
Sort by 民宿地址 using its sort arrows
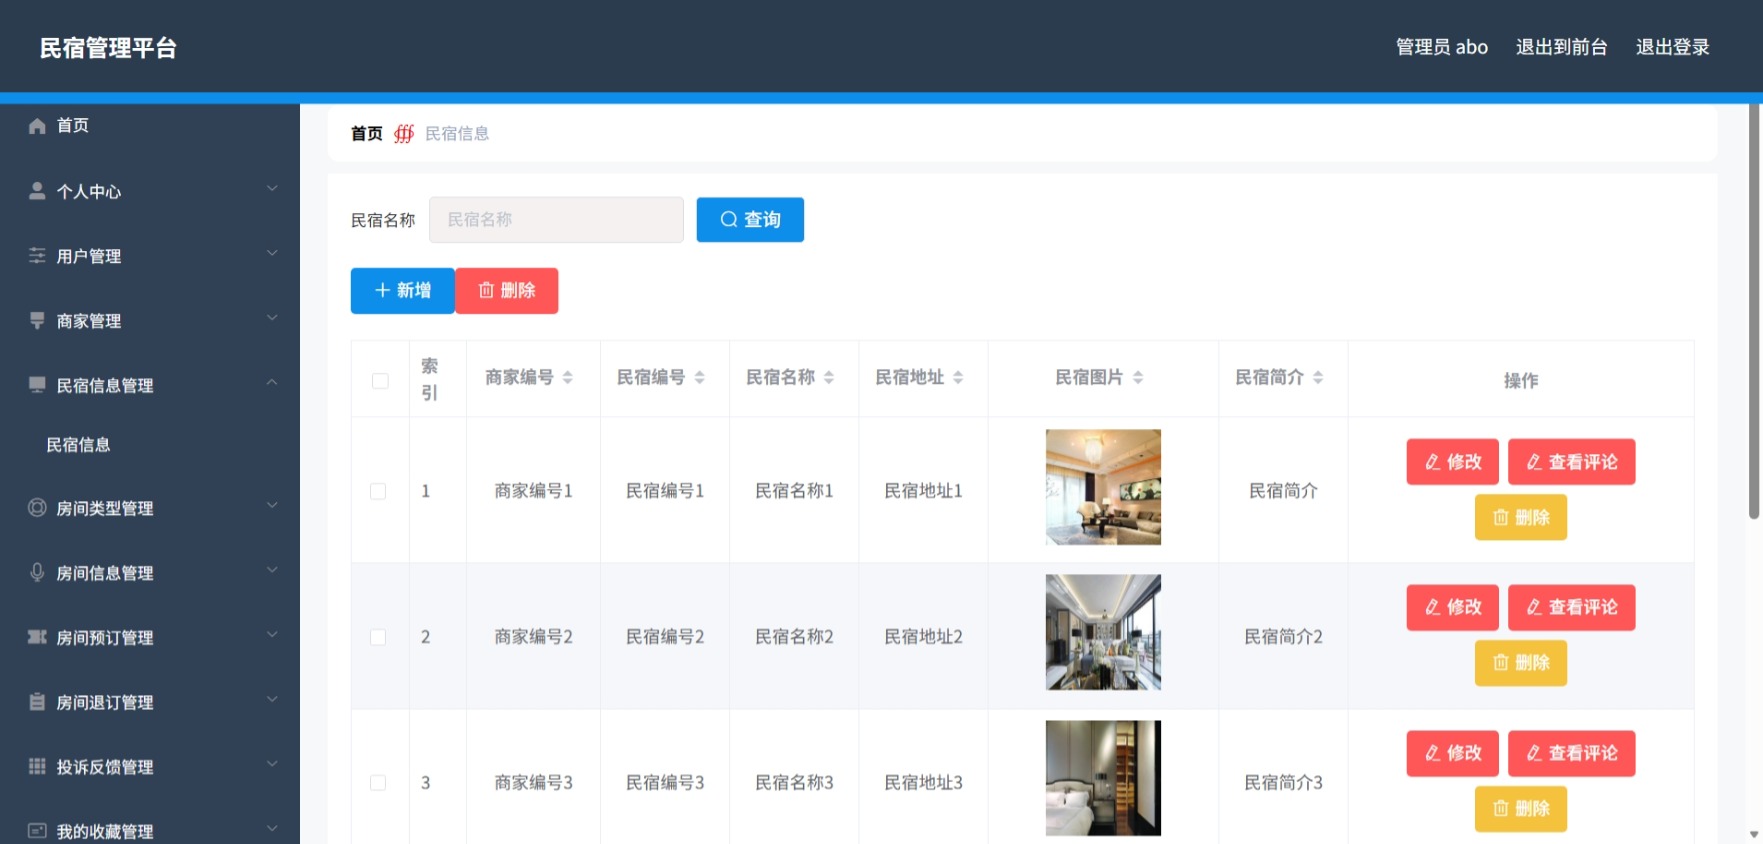point(958,378)
